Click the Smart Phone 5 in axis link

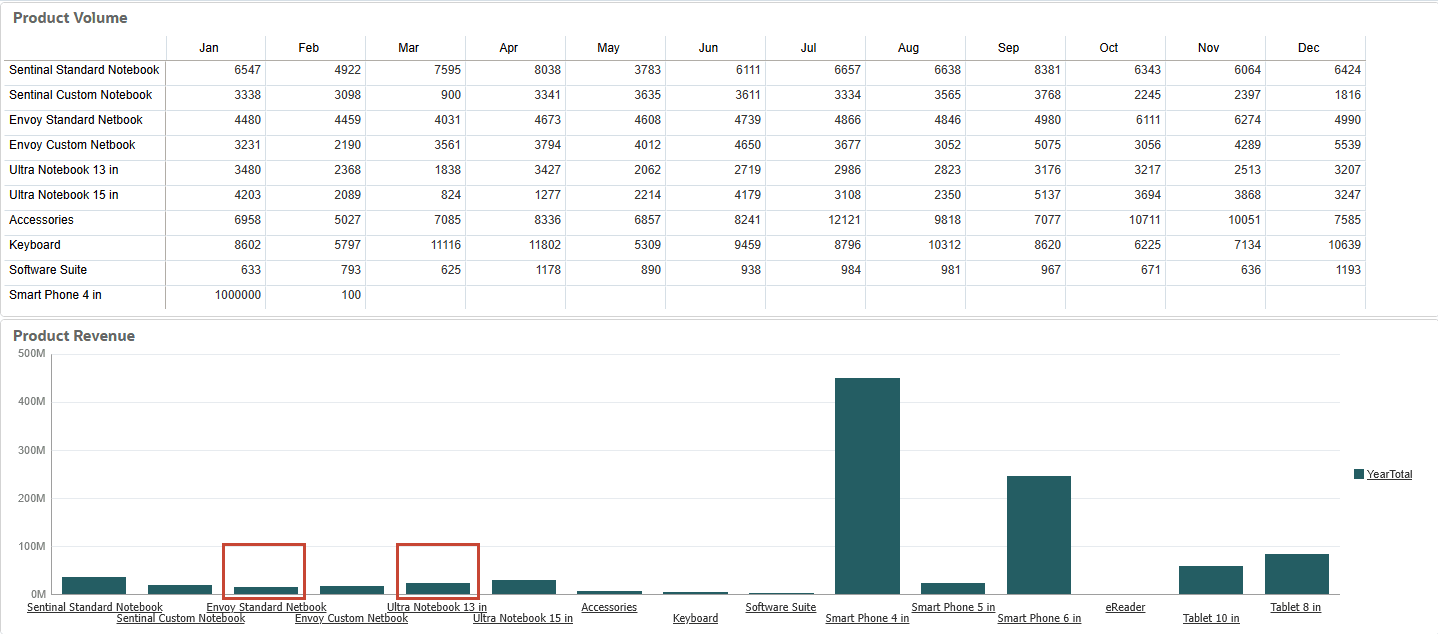[953, 607]
